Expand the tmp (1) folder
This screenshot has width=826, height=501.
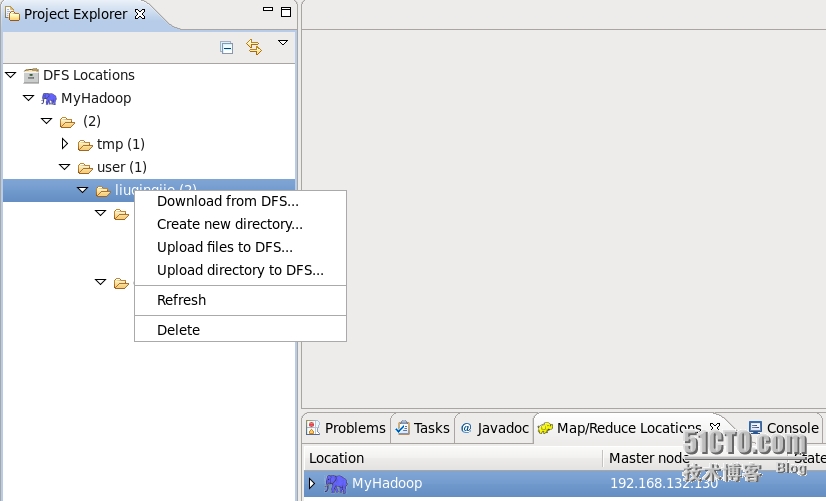[x=65, y=143]
